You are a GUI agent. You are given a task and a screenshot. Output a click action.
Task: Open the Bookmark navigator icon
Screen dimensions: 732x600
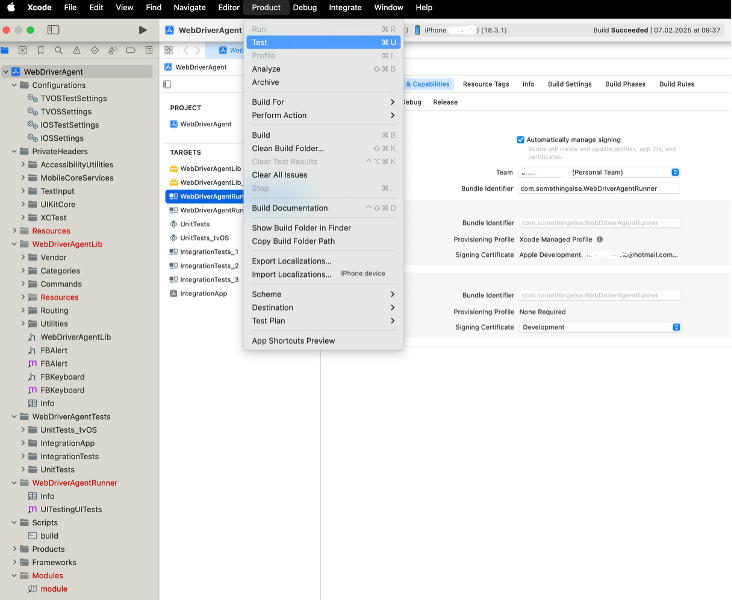41,50
